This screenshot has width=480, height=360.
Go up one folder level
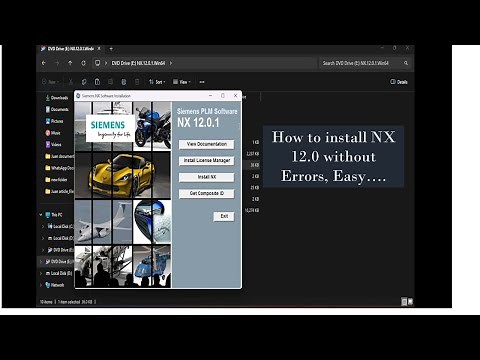(x=70, y=63)
